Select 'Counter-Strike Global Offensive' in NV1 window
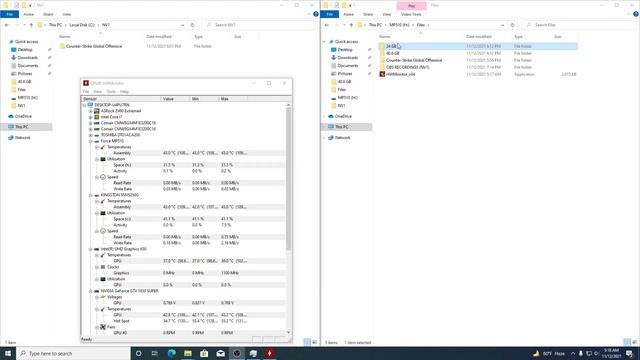This screenshot has width=640, height=360. click(94, 47)
